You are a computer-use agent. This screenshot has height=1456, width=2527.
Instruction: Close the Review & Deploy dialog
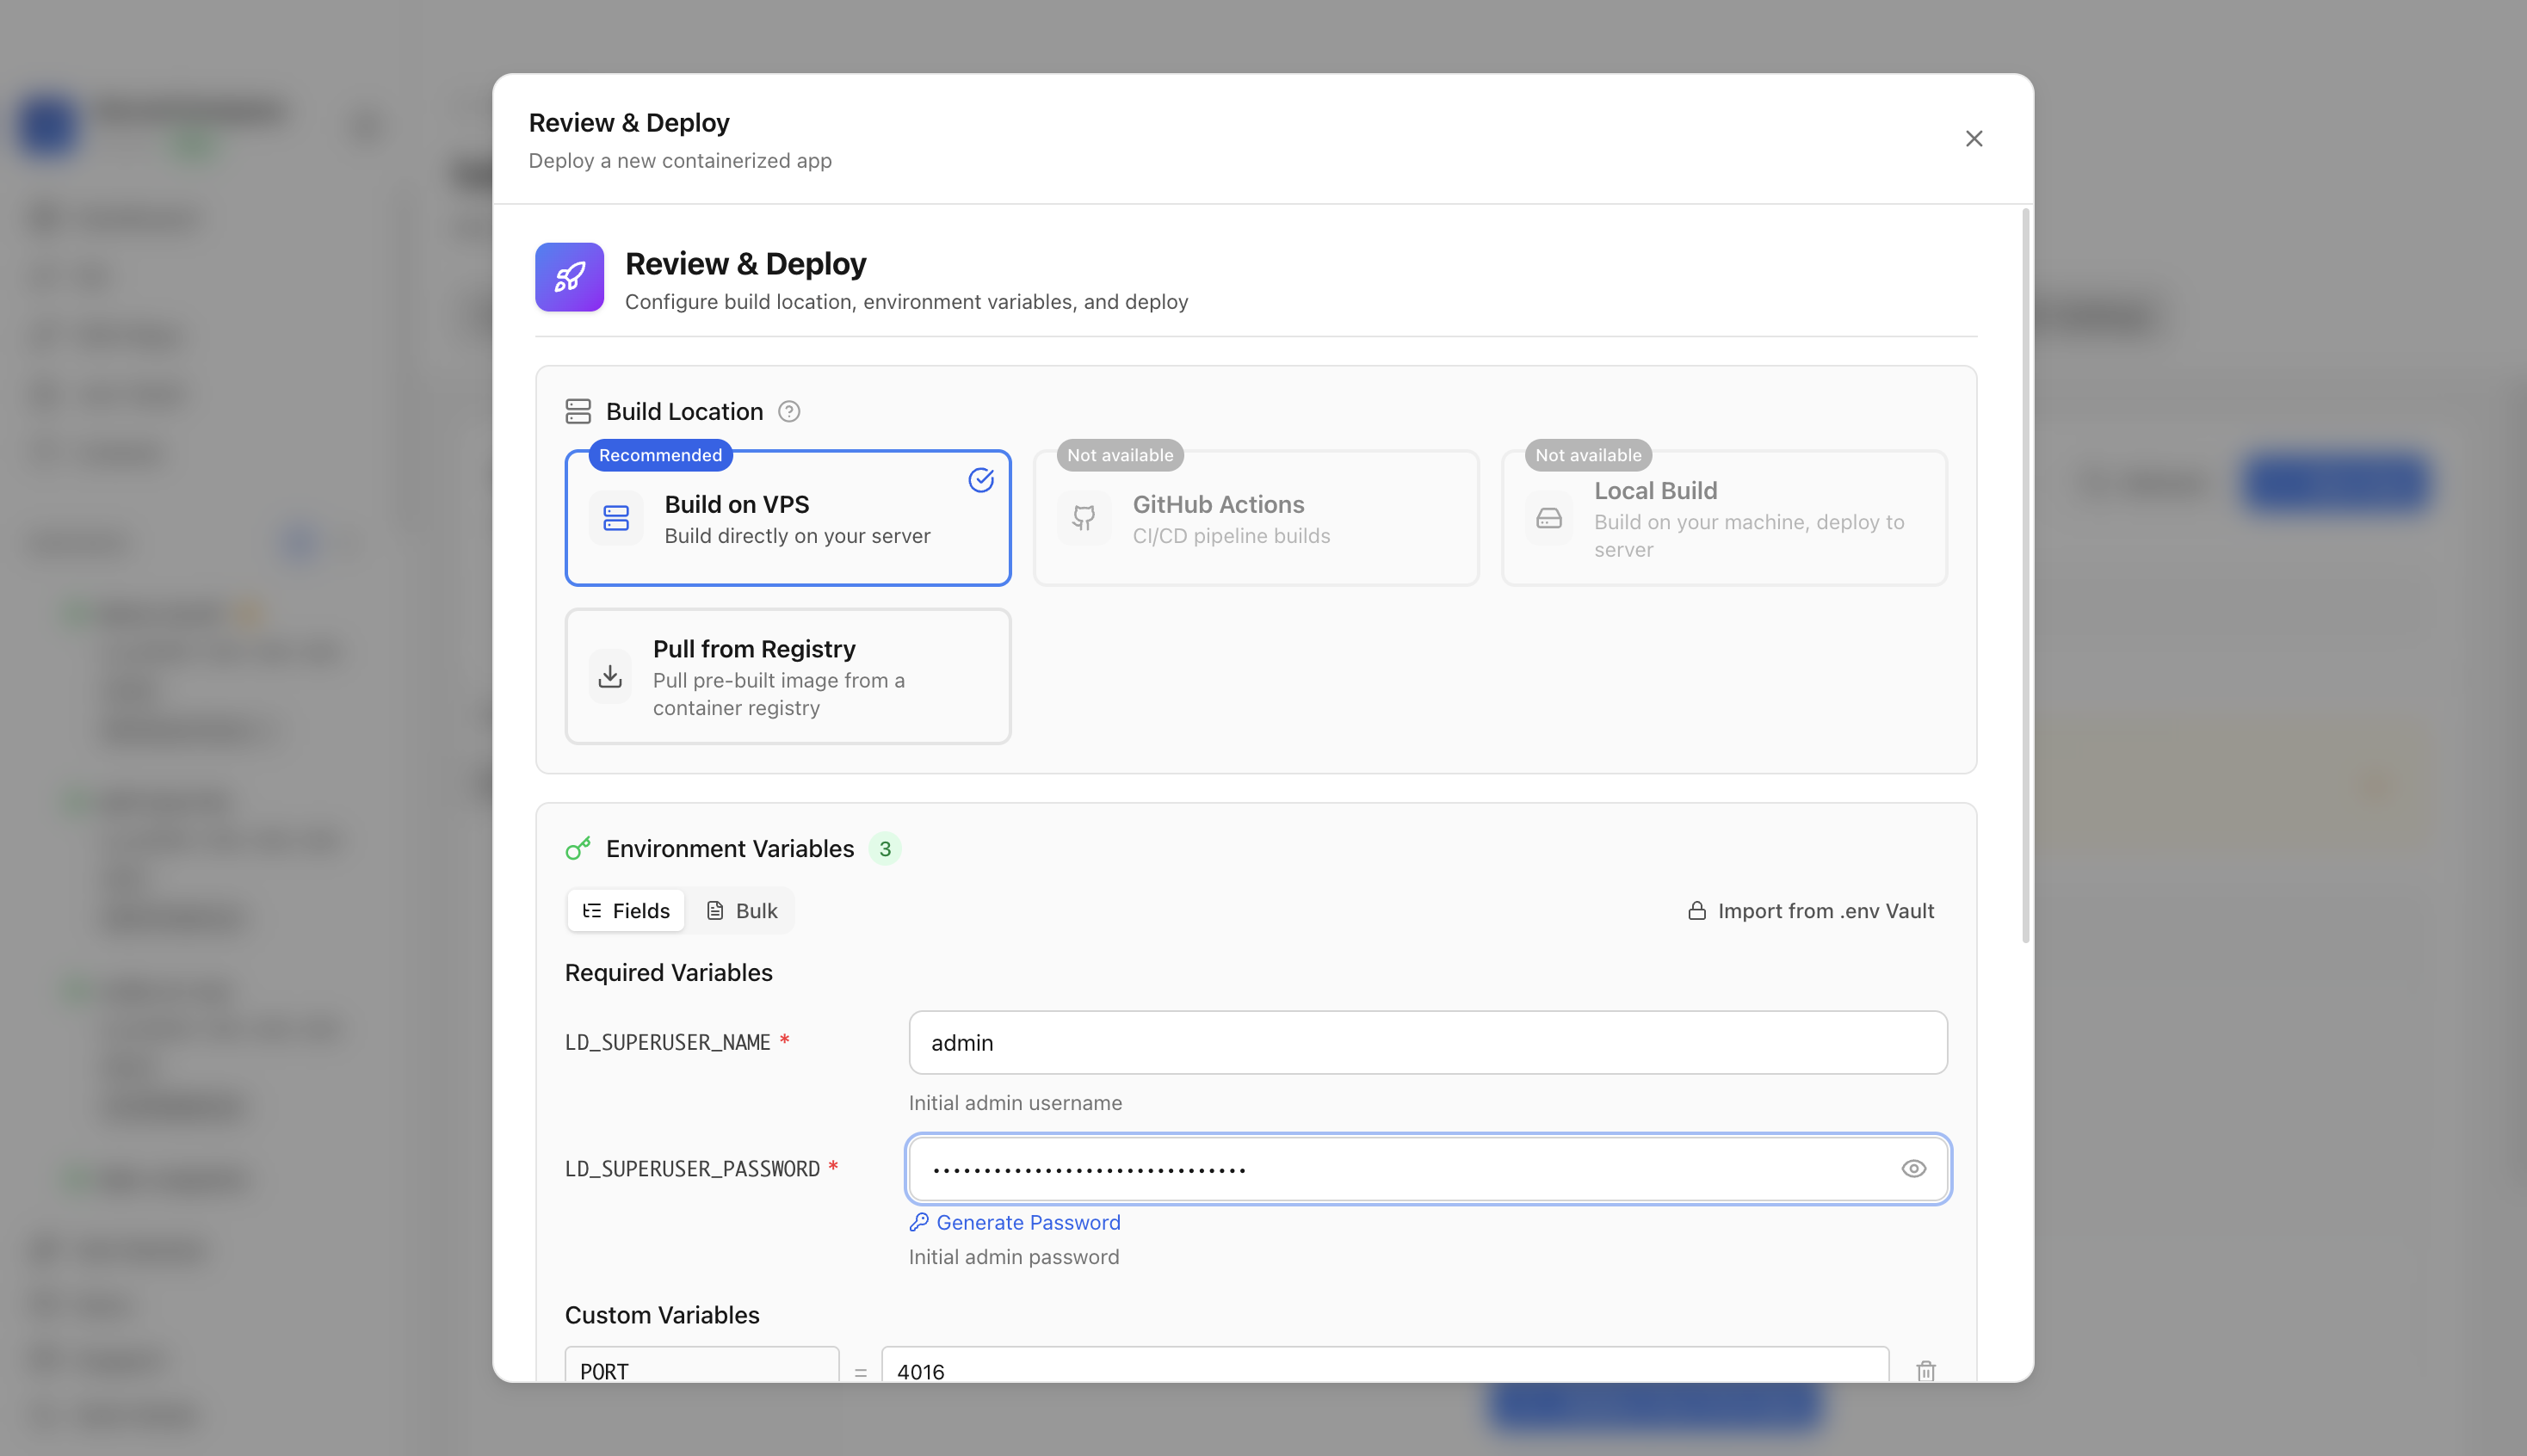(1973, 139)
